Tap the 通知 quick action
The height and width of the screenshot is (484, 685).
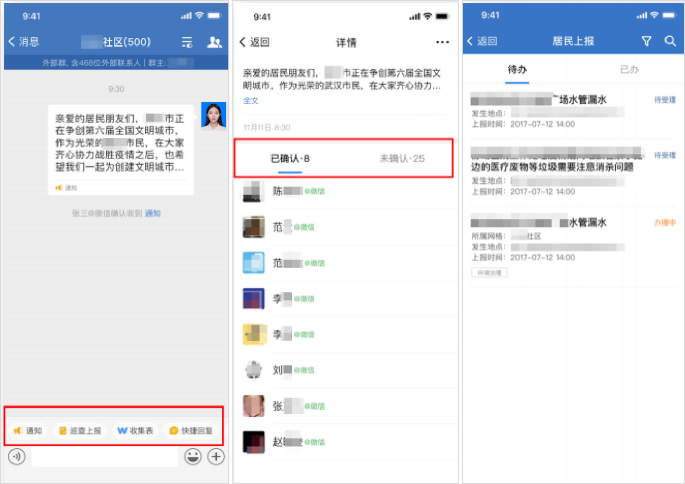(x=28, y=430)
